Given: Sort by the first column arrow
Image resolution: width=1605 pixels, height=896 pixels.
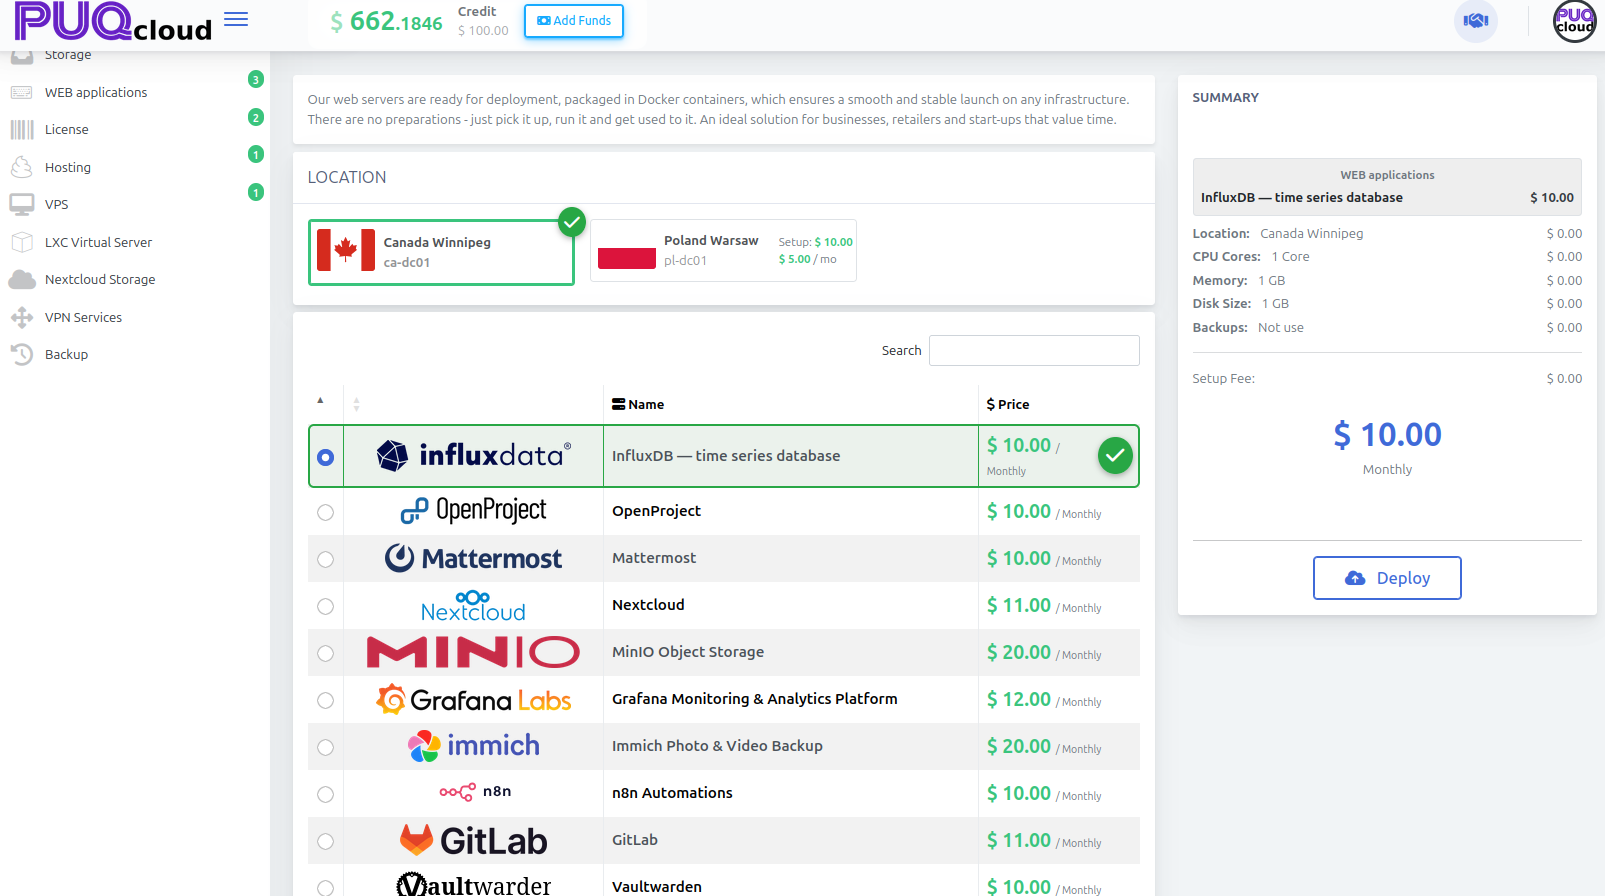Looking at the screenshot, I should (321, 401).
